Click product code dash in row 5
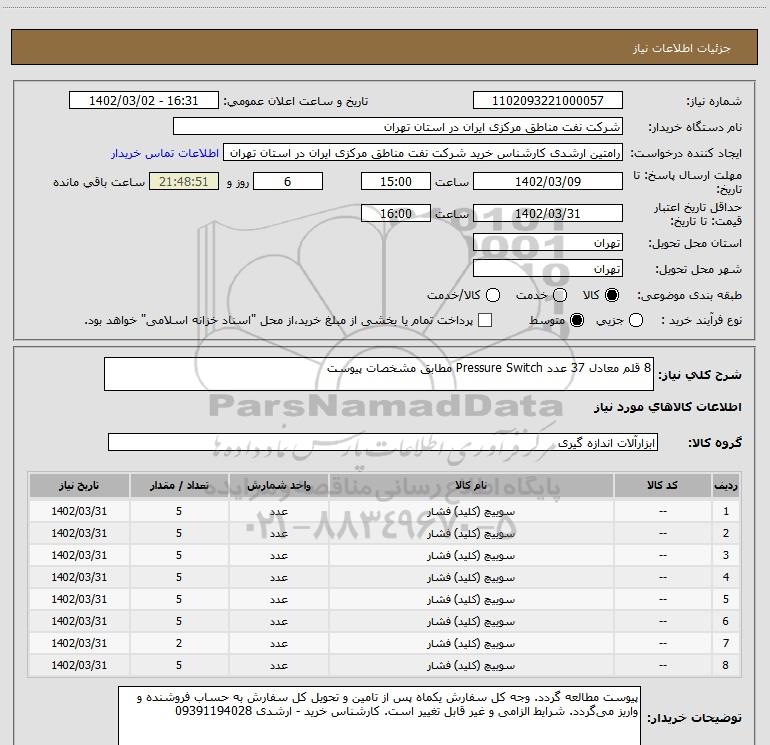Image resolution: width=770 pixels, height=745 pixels. point(662,599)
